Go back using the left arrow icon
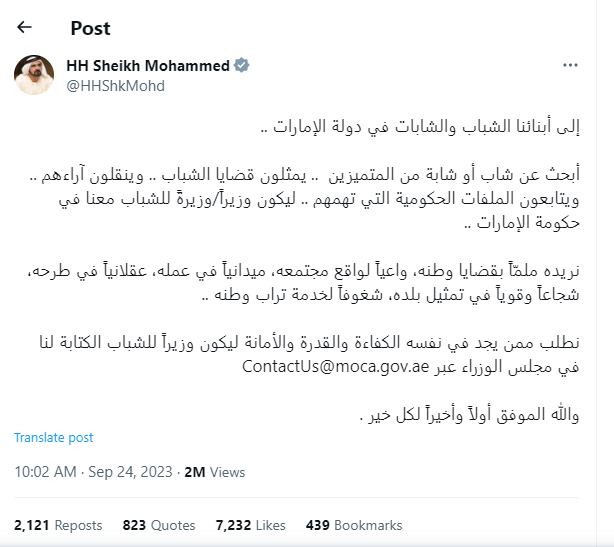Image resolution: width=614 pixels, height=547 pixels. tap(24, 27)
